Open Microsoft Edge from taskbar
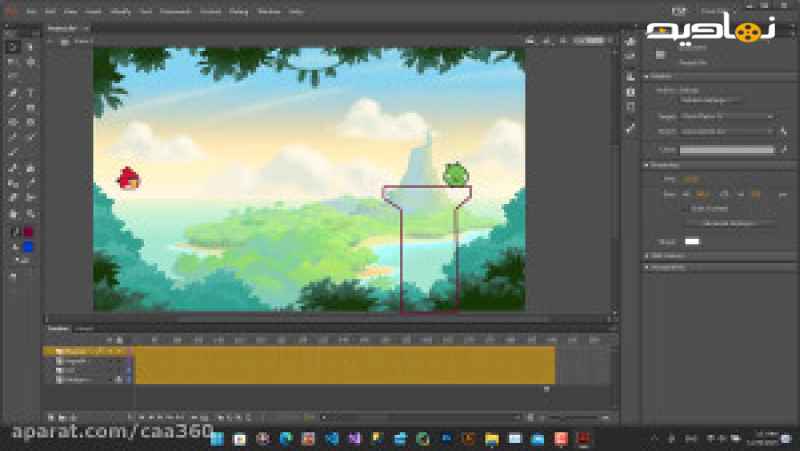This screenshot has height=451, width=800. tap(286, 438)
